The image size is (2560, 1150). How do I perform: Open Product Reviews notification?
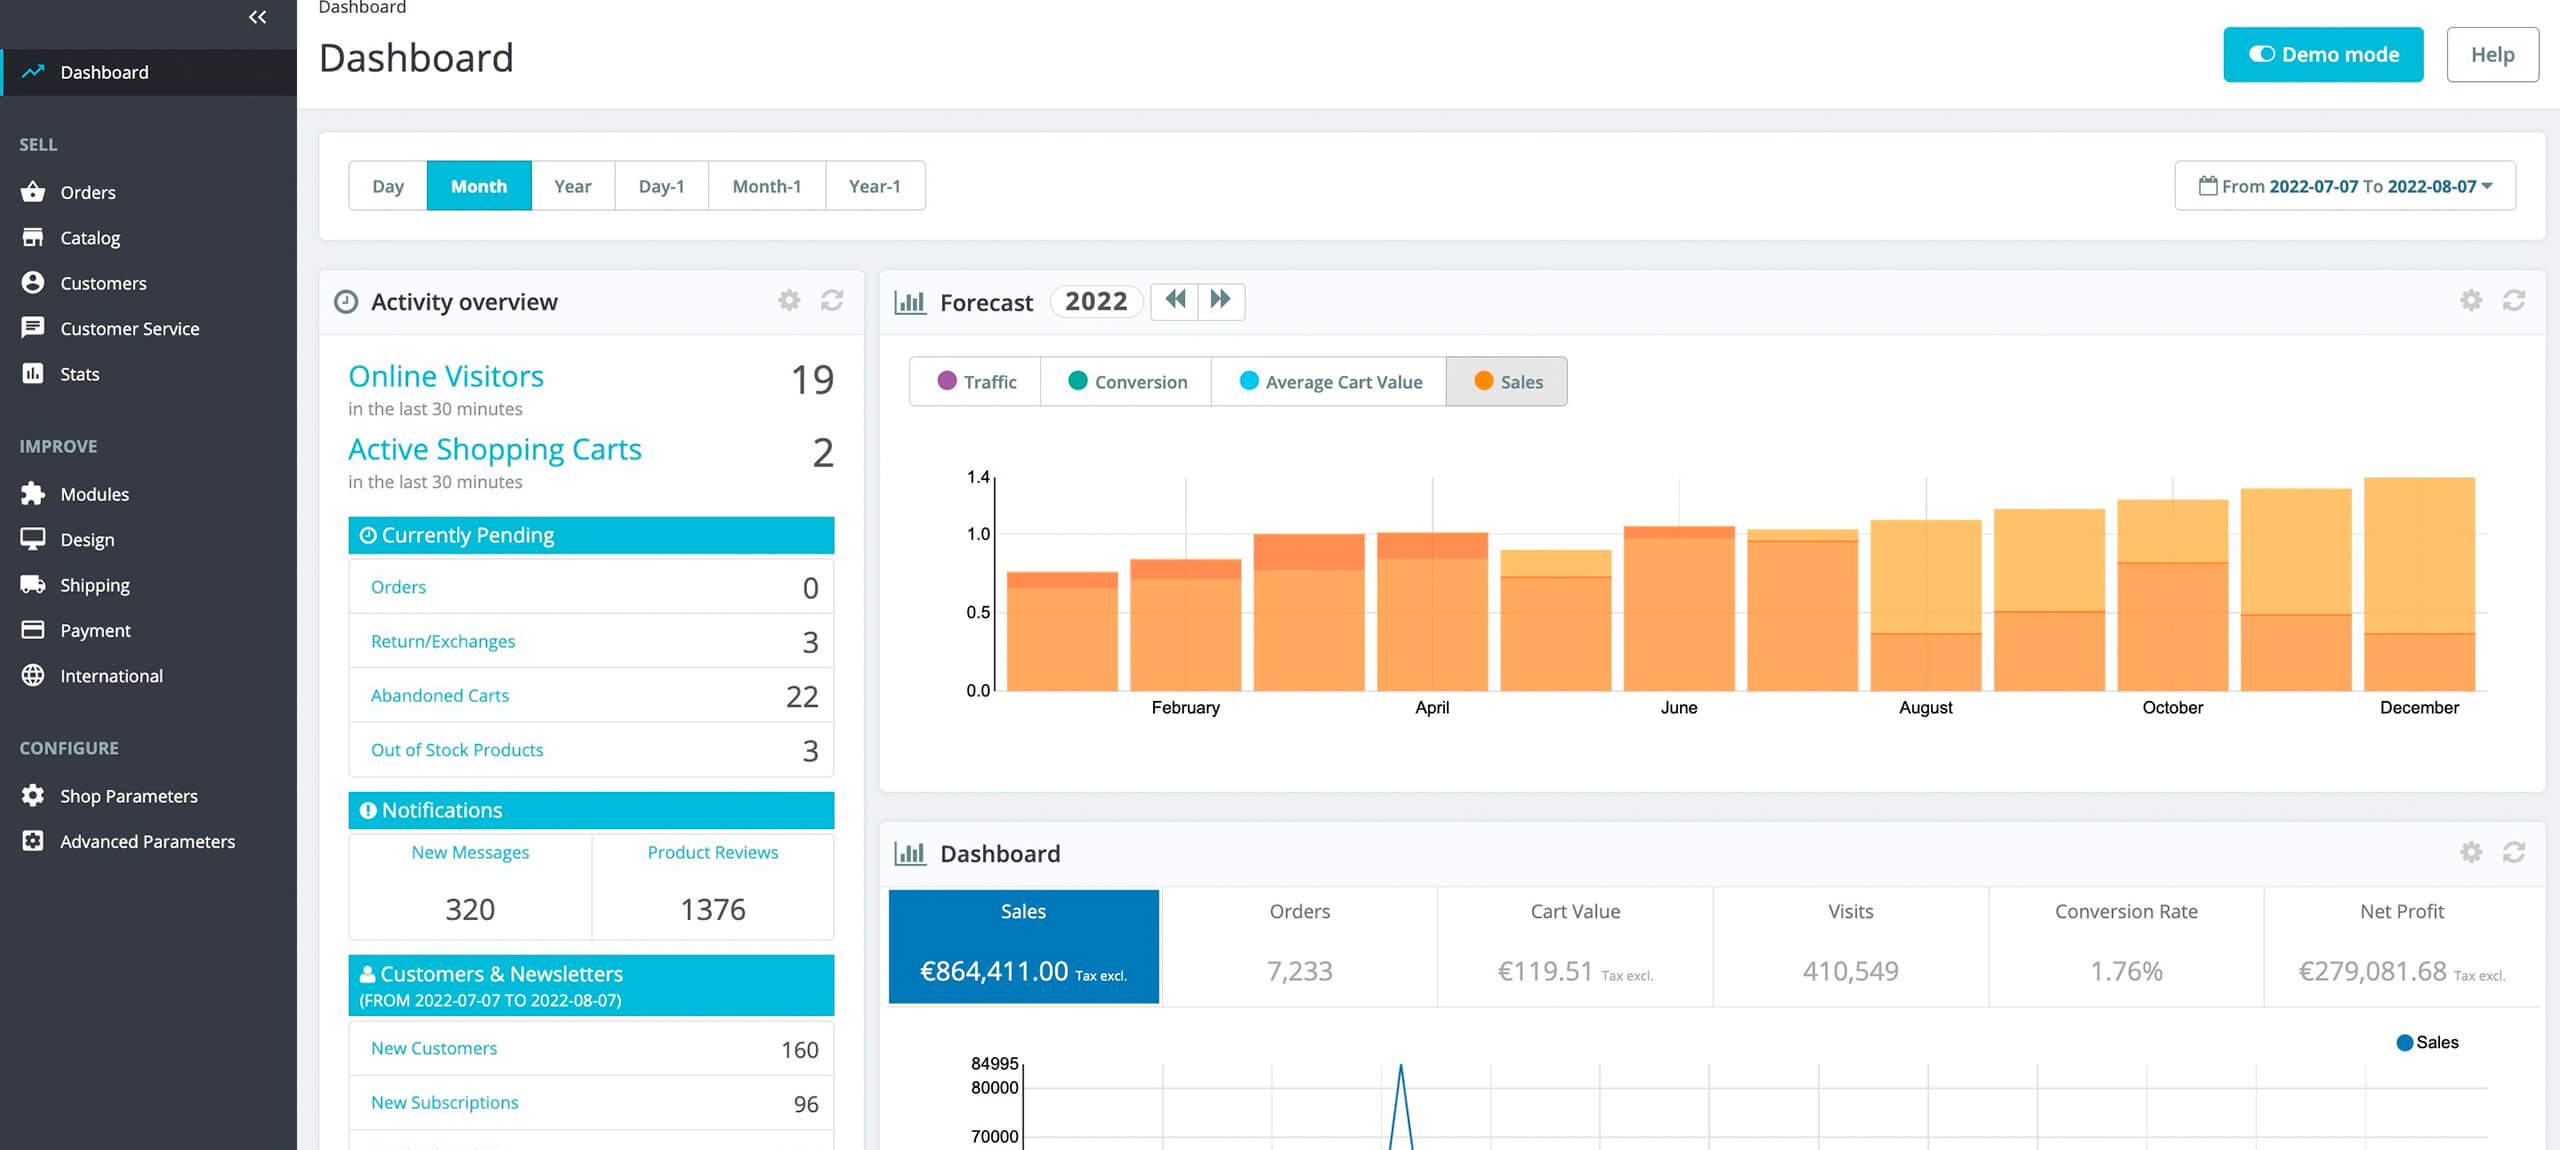(713, 852)
